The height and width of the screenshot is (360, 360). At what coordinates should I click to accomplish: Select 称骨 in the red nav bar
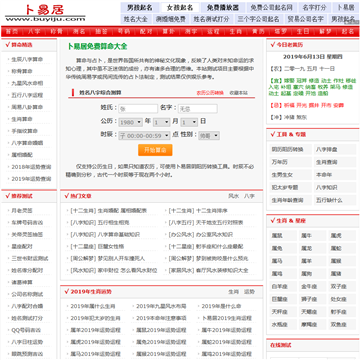(x=56, y=32)
